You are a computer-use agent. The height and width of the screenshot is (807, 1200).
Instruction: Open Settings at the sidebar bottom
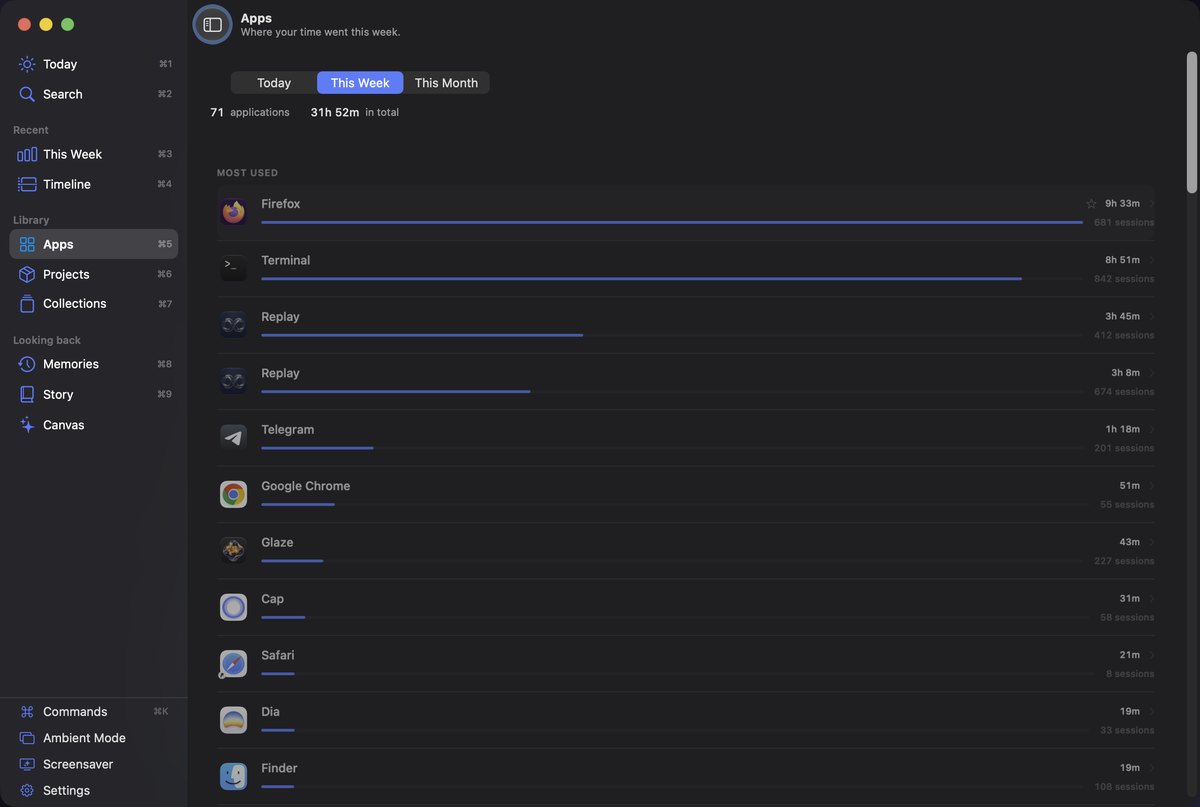click(94, 790)
